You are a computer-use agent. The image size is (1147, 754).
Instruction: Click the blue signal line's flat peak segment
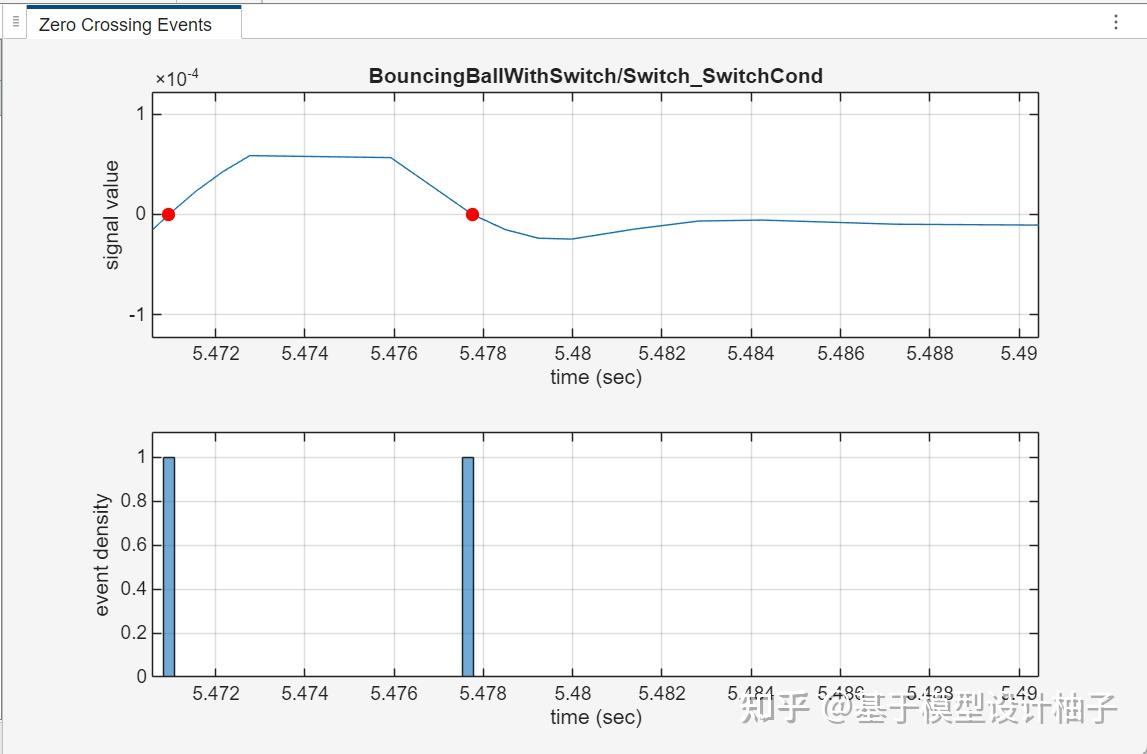(320, 157)
